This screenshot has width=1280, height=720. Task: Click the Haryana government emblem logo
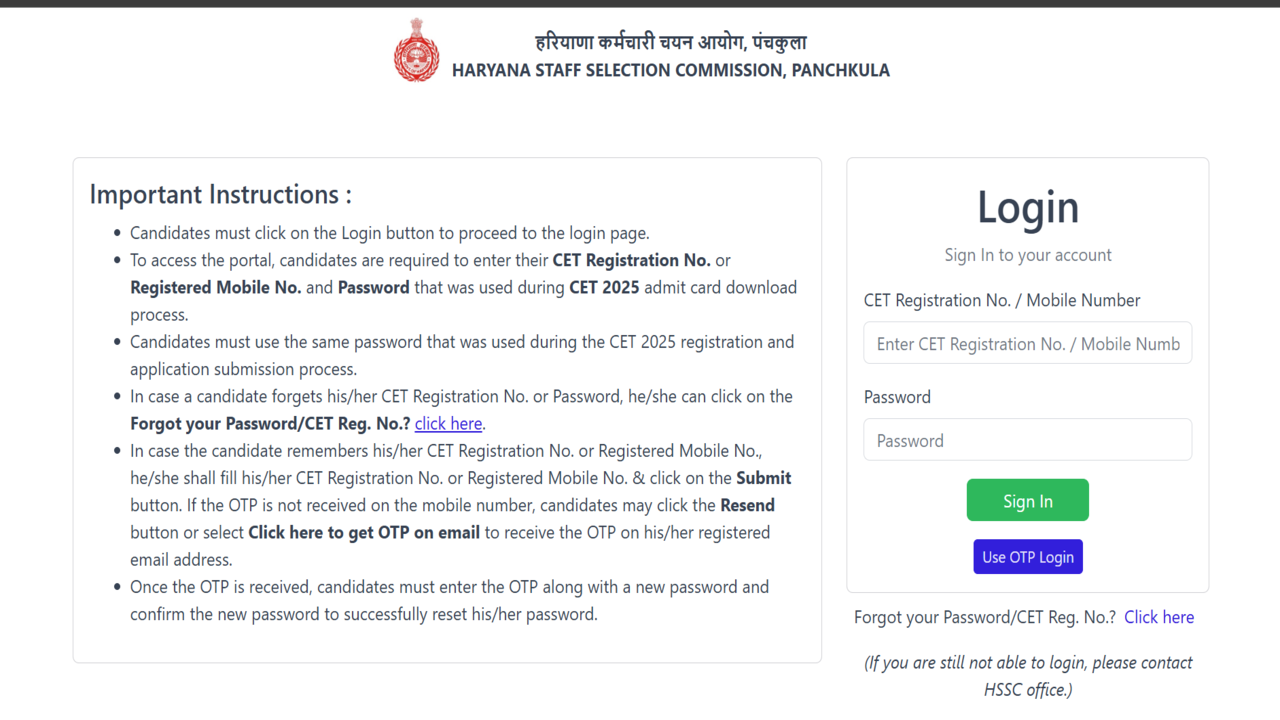416,50
